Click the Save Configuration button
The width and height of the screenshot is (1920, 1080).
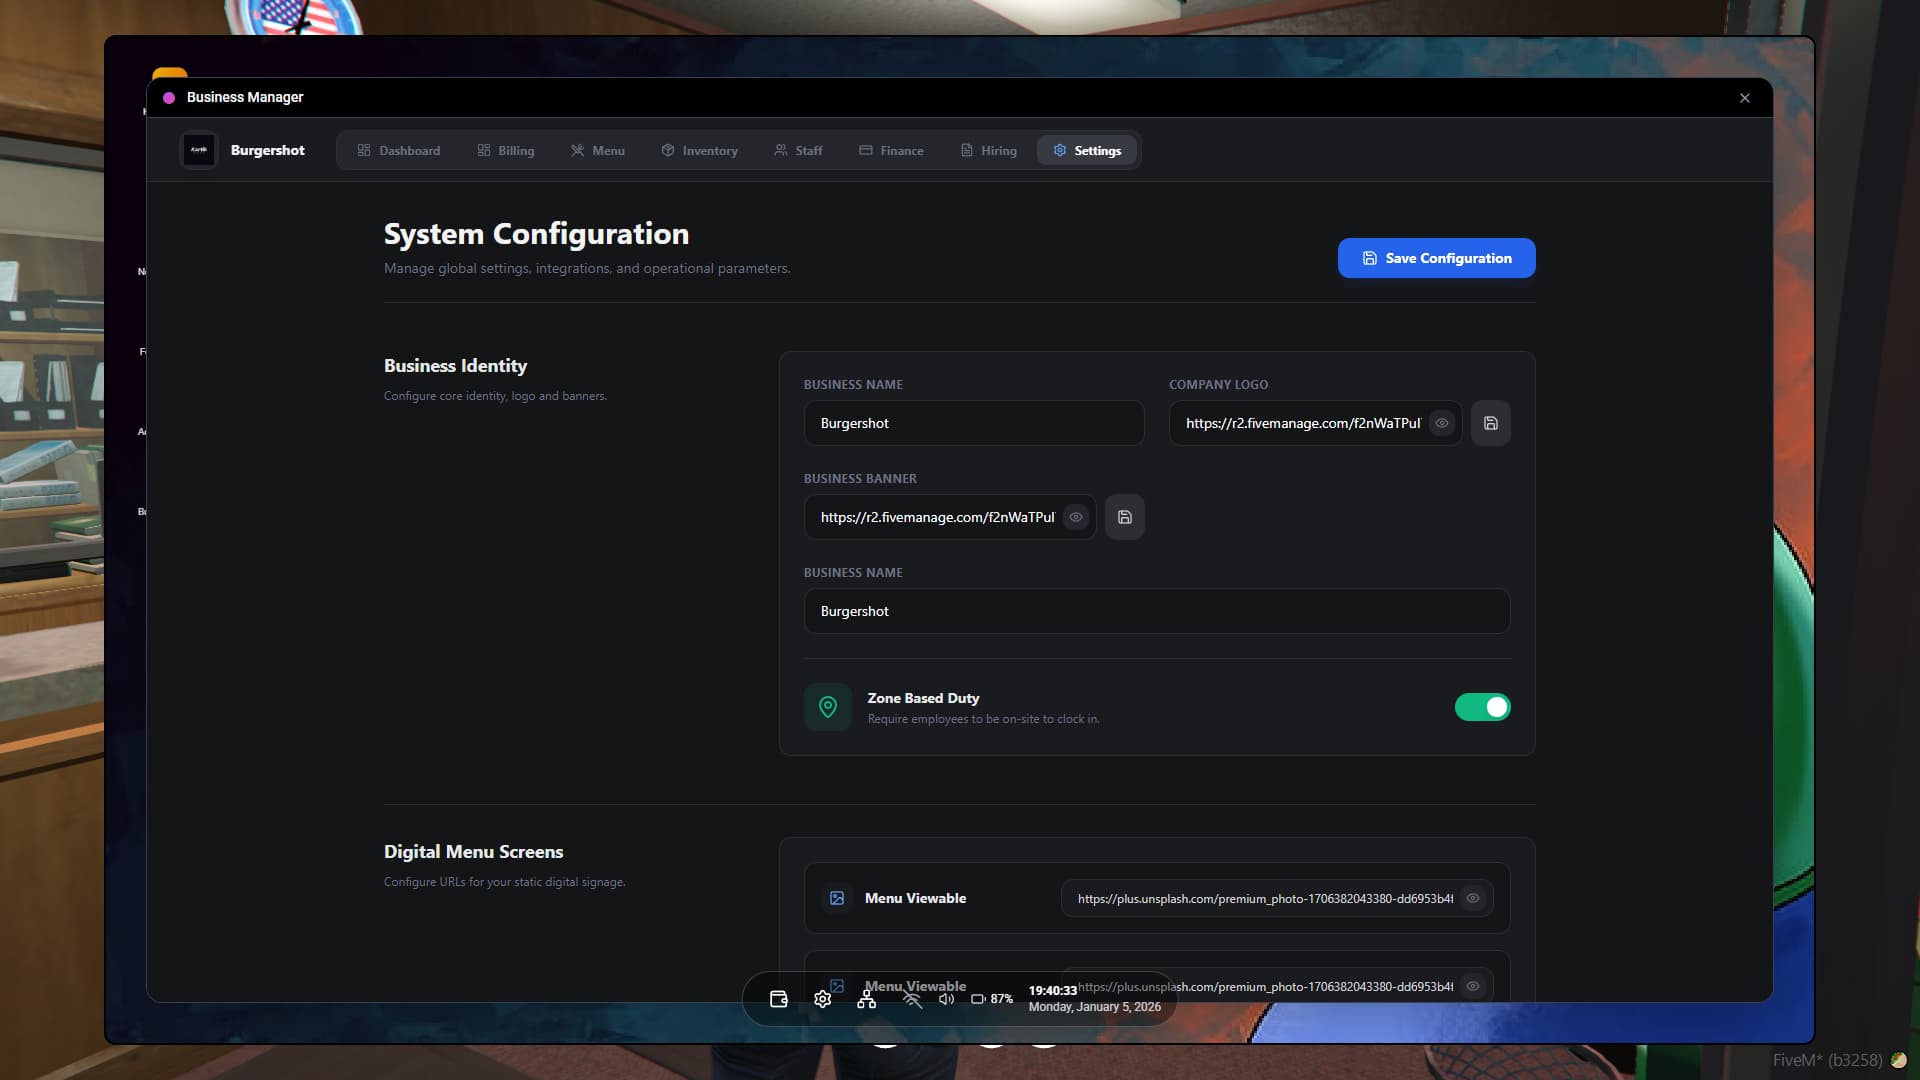pos(1436,258)
